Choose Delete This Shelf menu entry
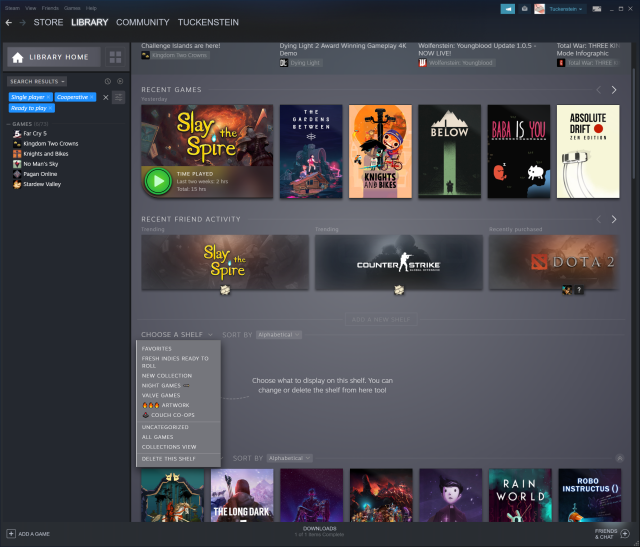The image size is (640, 547). pos(169,459)
